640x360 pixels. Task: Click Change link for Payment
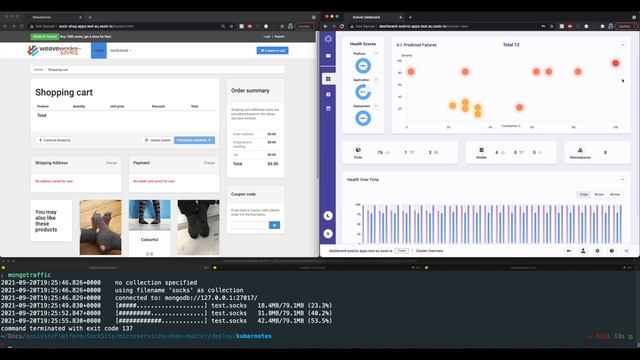click(x=209, y=163)
